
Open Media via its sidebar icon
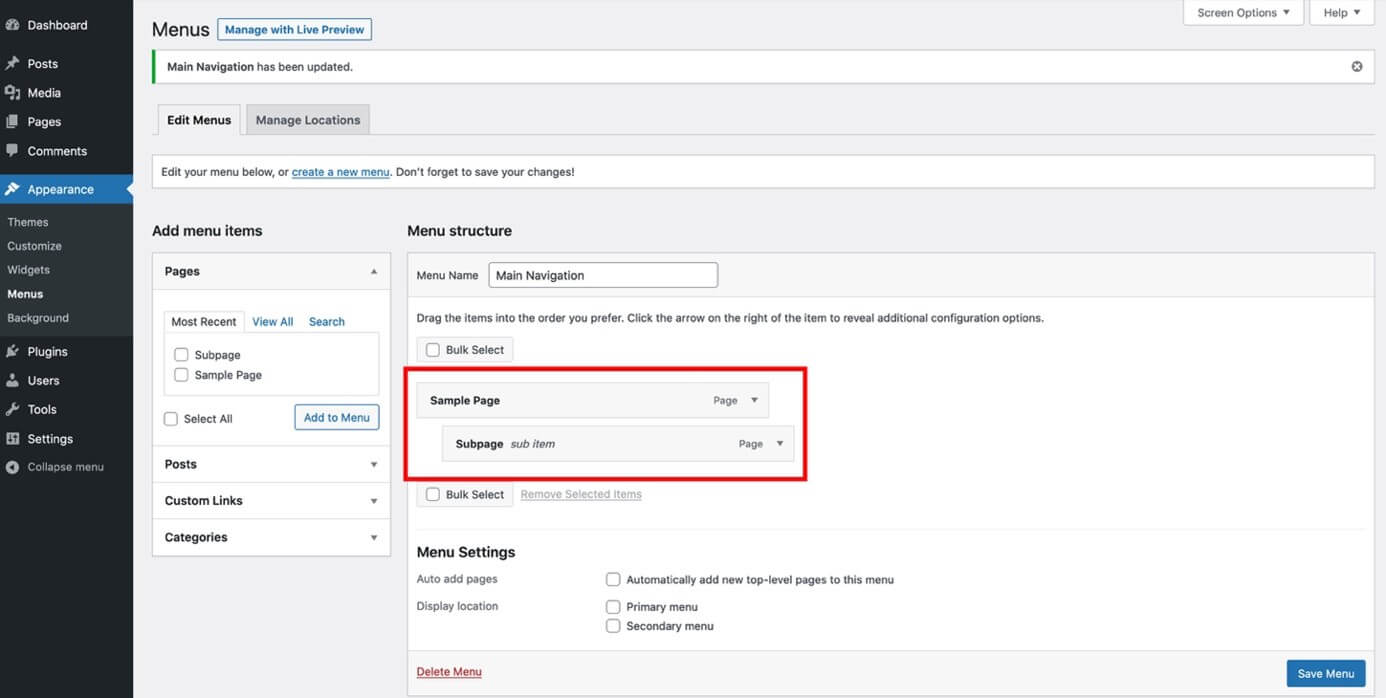[x=13, y=93]
